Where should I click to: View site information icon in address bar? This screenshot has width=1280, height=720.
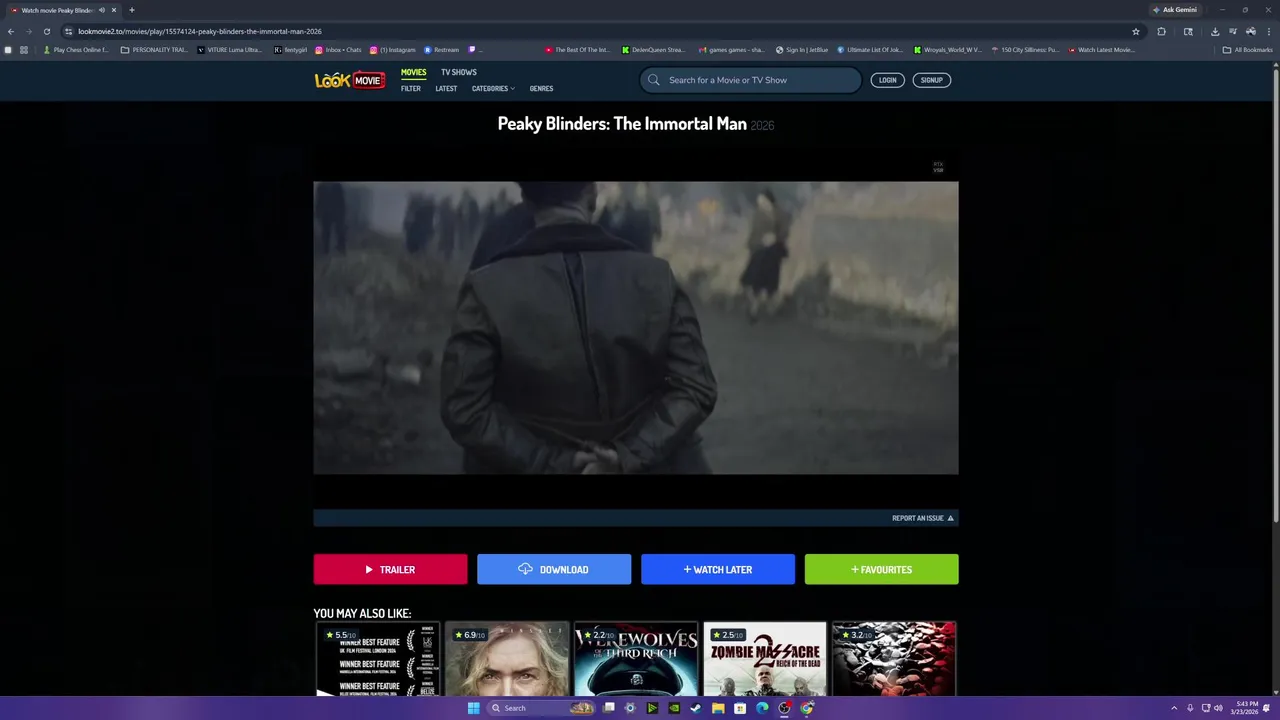tap(68, 31)
